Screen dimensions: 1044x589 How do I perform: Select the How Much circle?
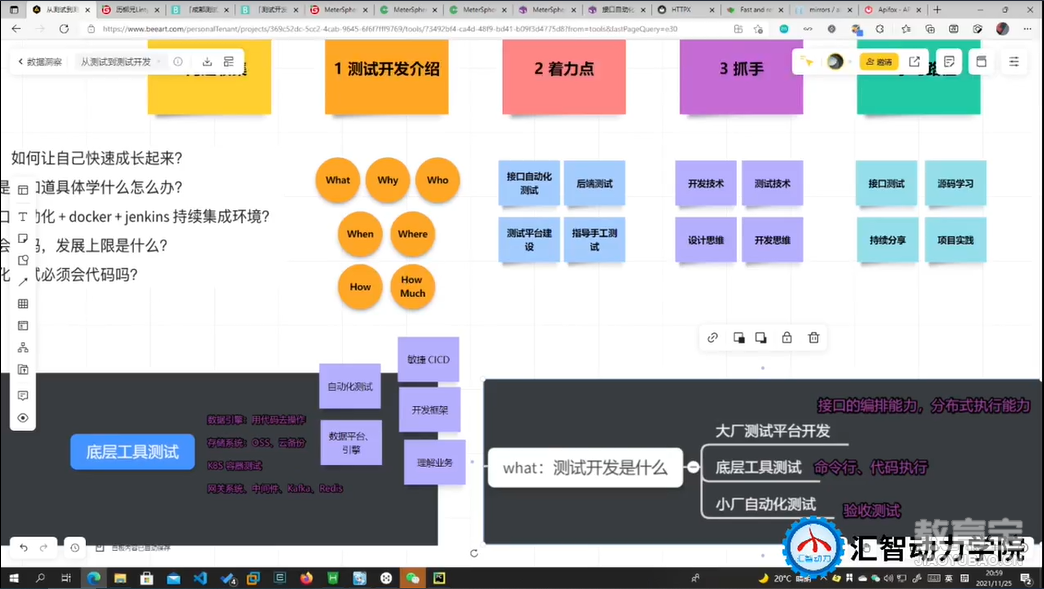pyautogui.click(x=412, y=287)
